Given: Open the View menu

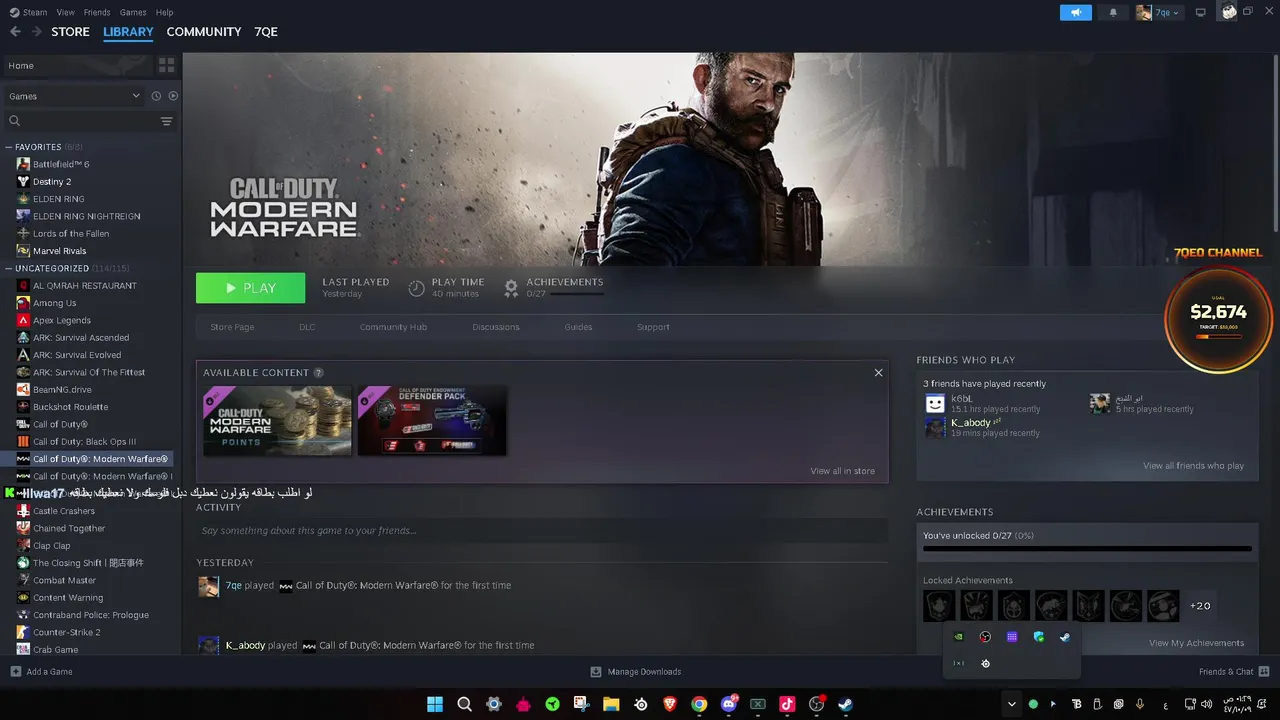Looking at the screenshot, I should 66,12.
